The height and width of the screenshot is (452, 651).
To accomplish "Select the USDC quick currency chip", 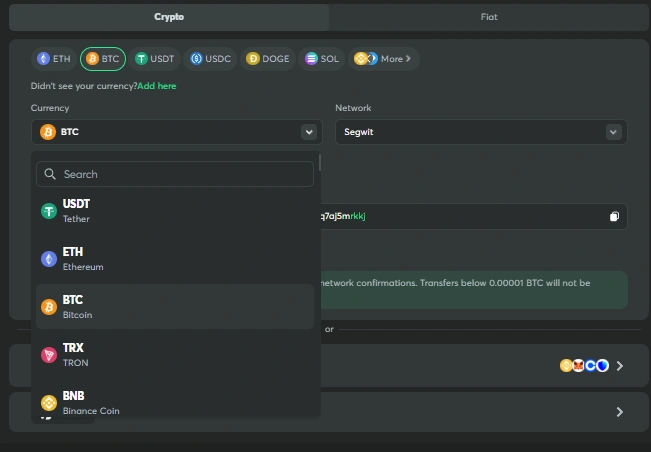I will click(210, 59).
